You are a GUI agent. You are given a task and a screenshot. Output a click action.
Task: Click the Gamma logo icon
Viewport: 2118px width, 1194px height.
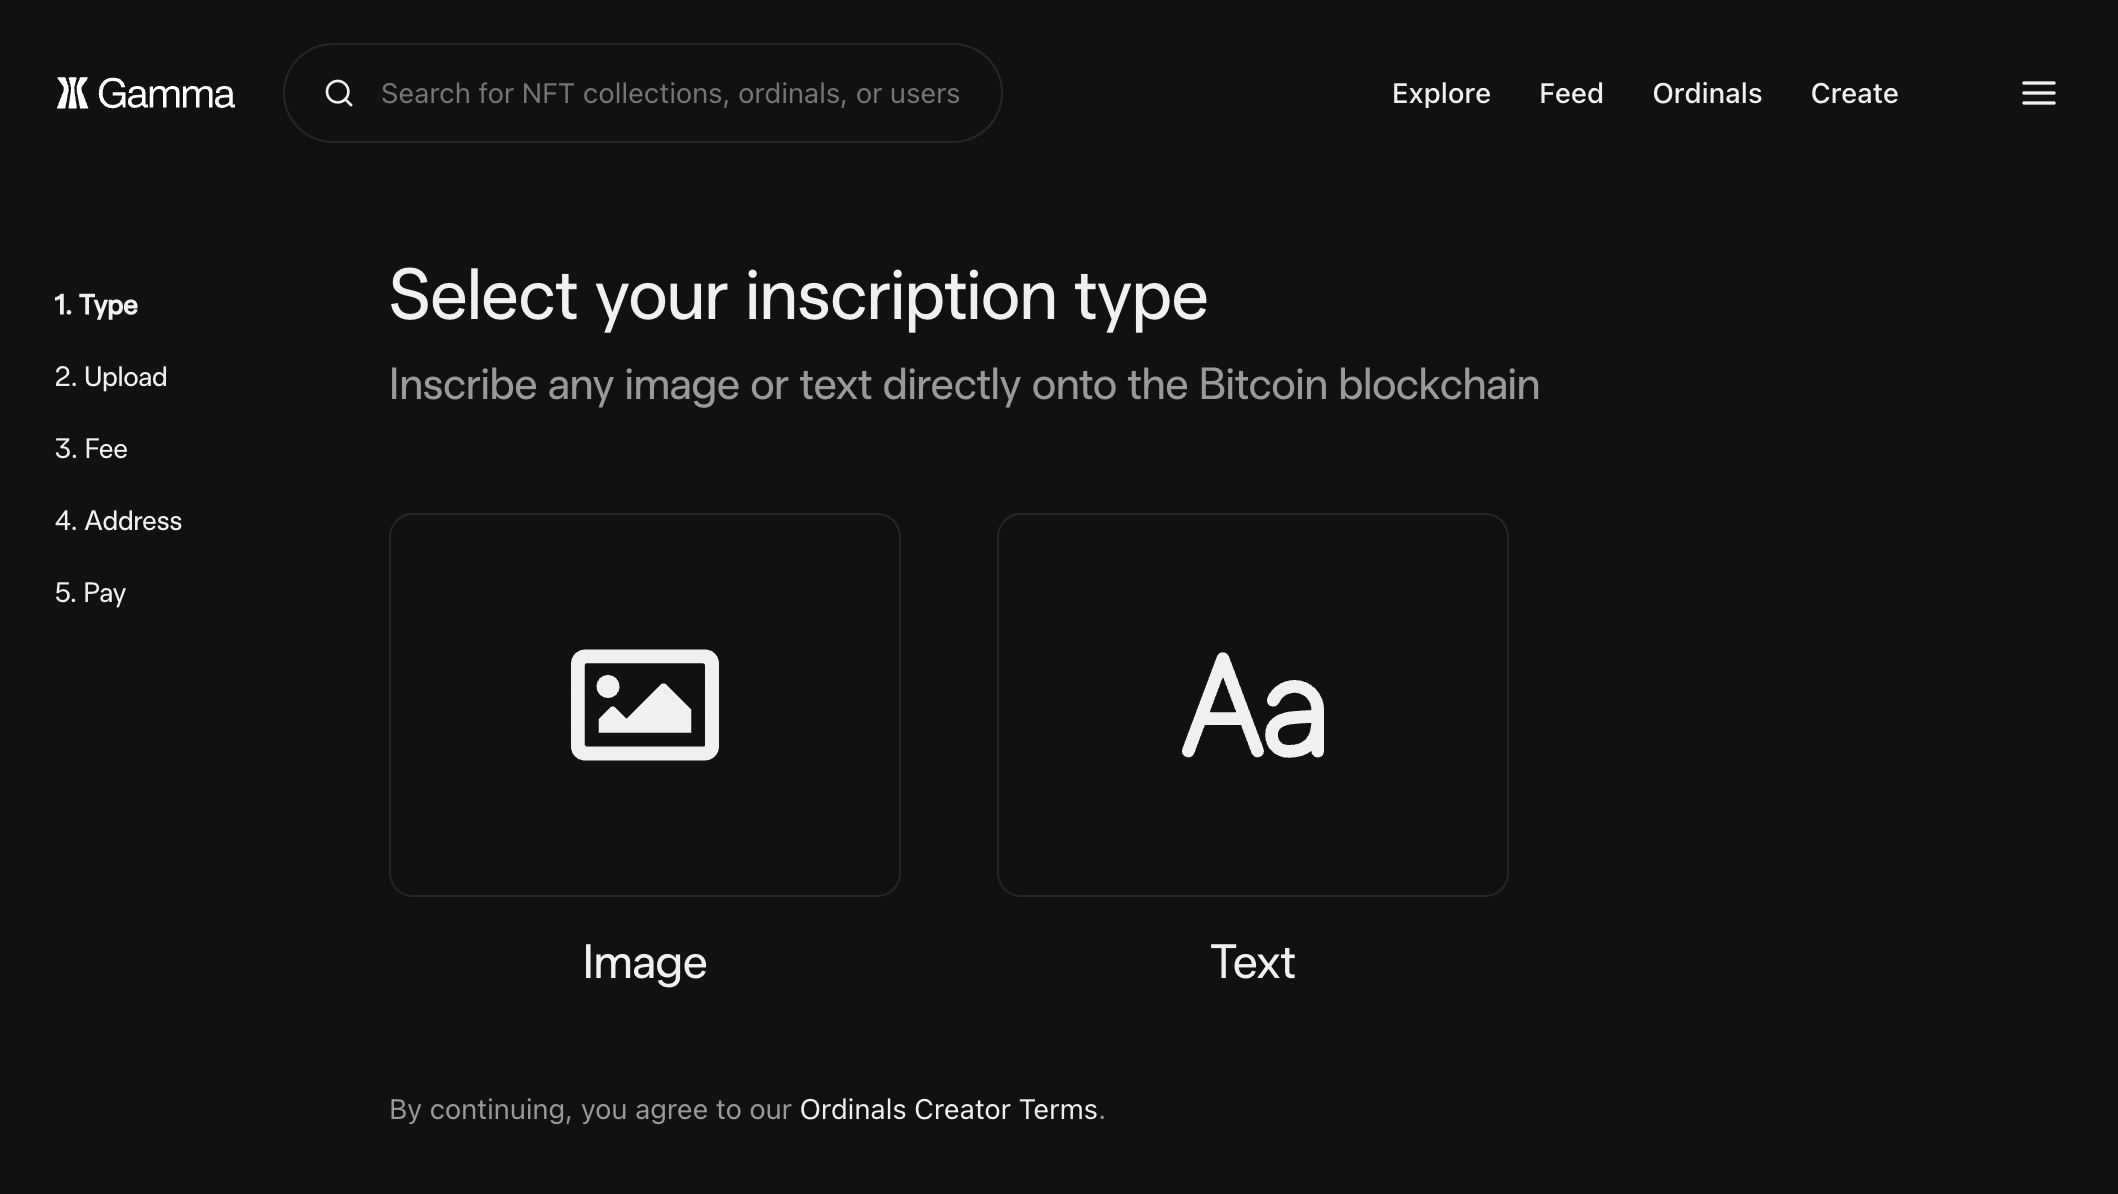(x=72, y=93)
